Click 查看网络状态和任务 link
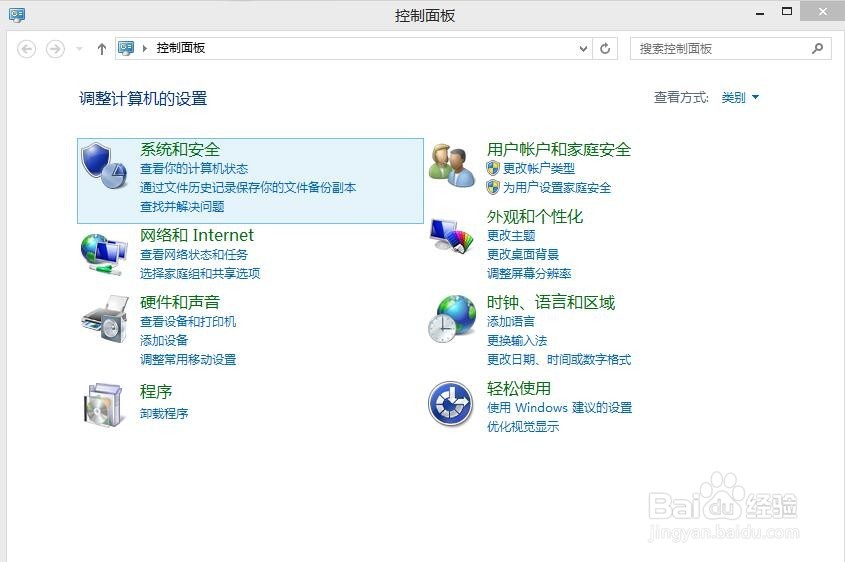The width and height of the screenshot is (845, 562). 194,254
